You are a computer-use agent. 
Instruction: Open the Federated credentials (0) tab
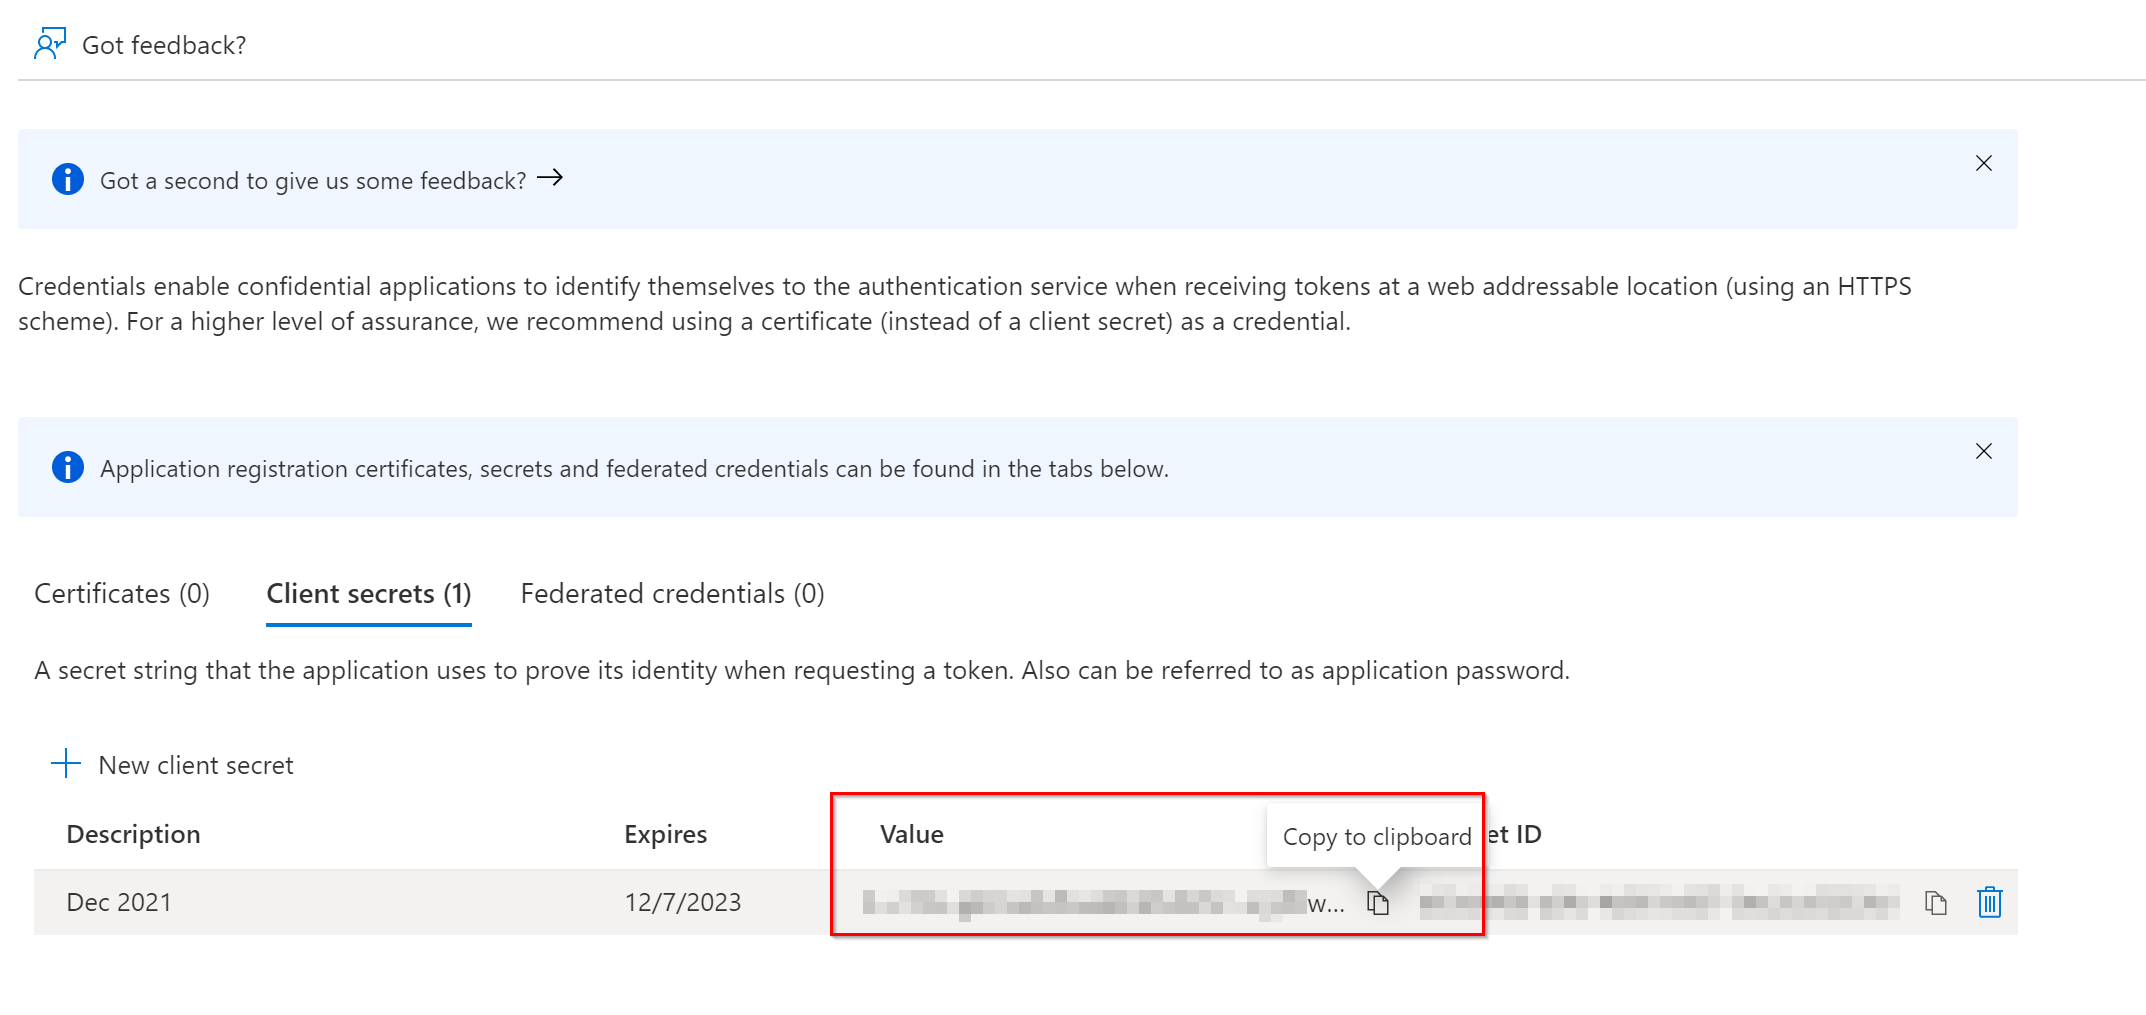(673, 594)
